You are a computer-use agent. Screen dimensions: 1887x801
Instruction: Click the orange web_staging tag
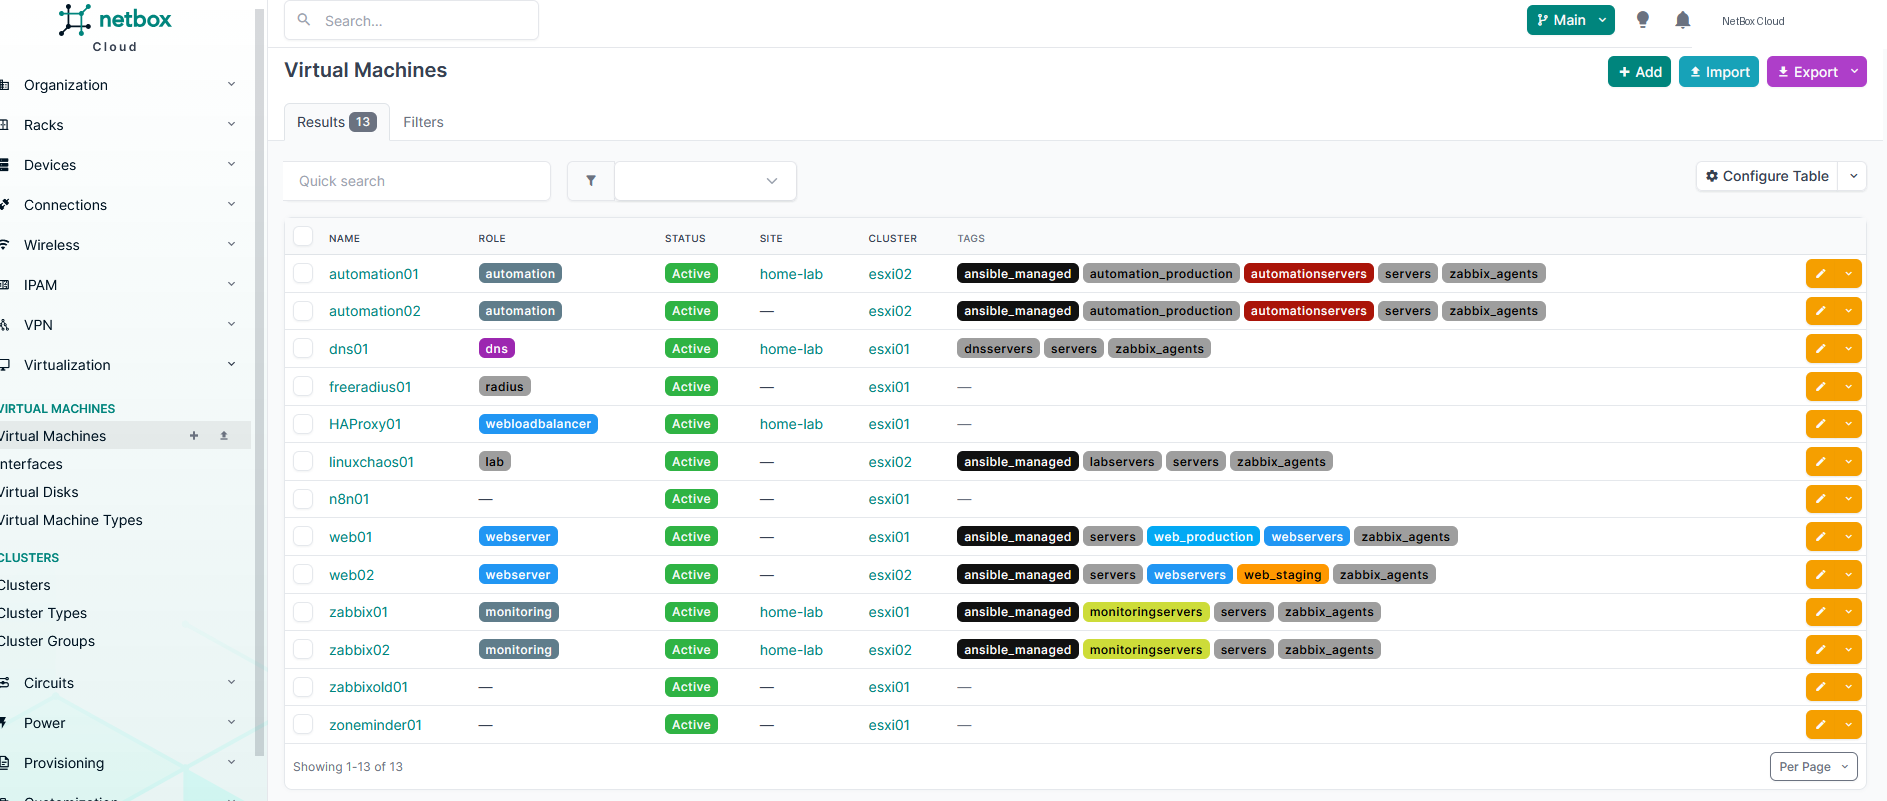1282,575
